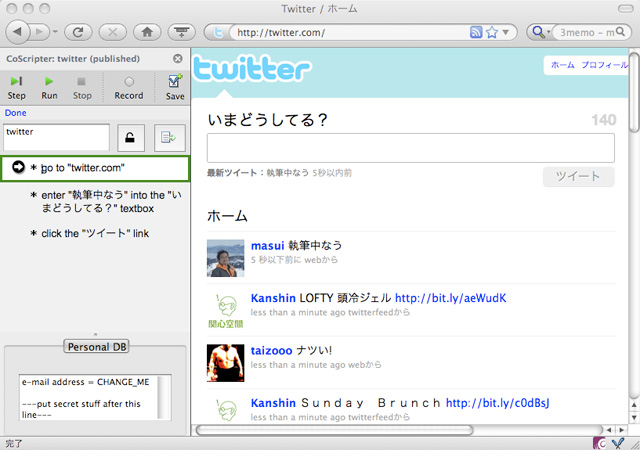Save the script with the Save icon

(175, 88)
